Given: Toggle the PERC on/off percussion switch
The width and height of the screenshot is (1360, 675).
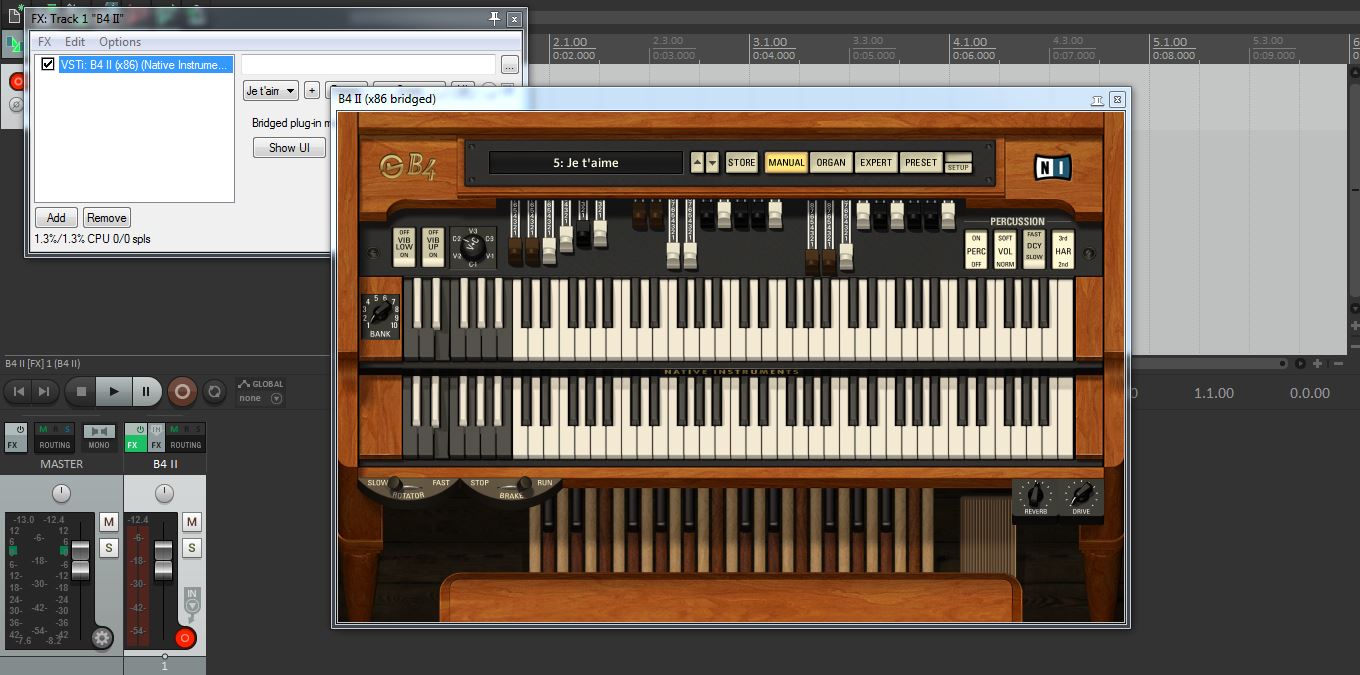Looking at the screenshot, I should [x=975, y=250].
